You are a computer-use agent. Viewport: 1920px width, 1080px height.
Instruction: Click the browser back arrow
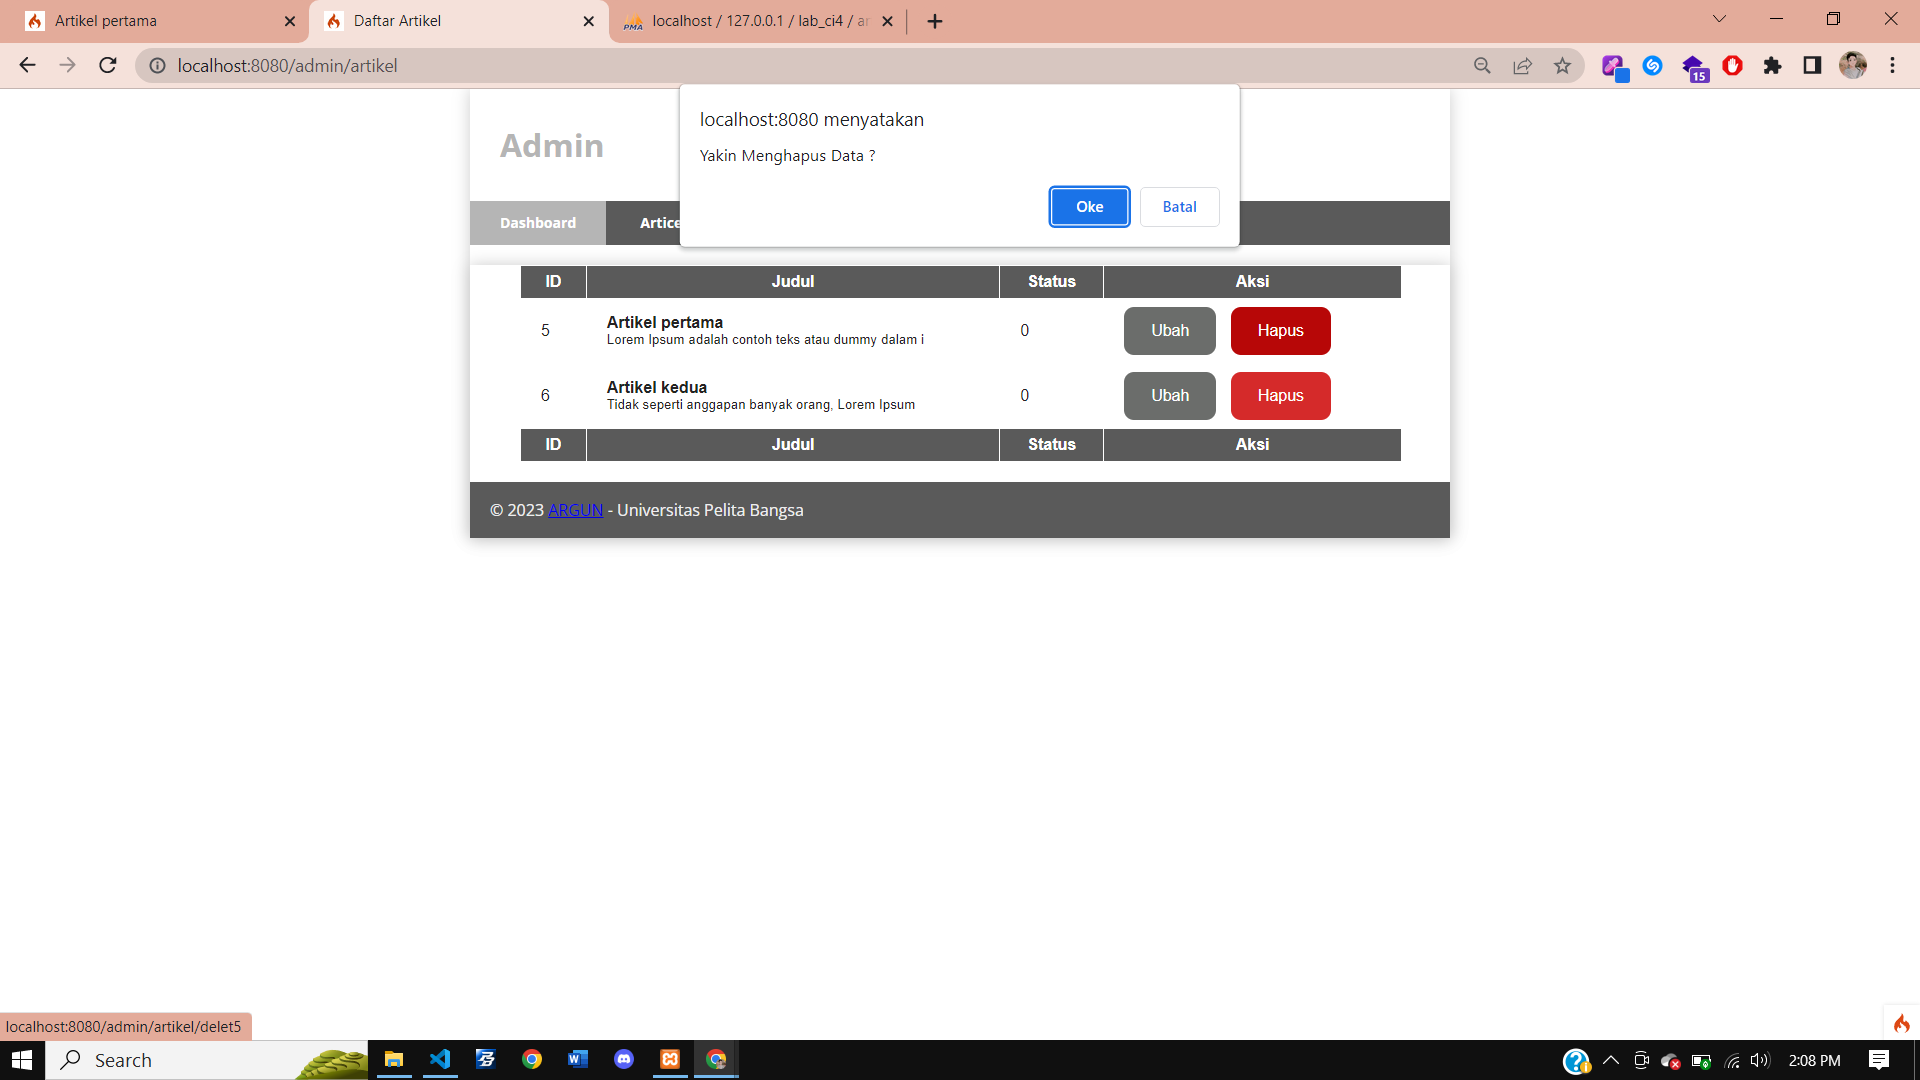point(27,66)
